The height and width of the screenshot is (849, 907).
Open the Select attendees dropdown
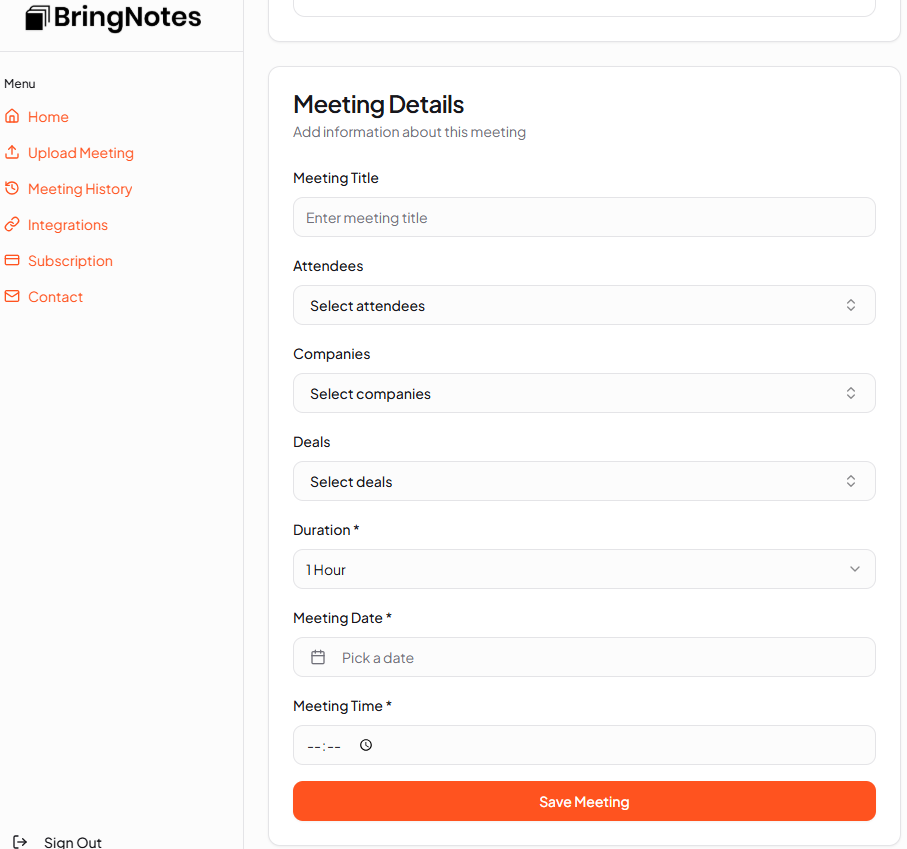584,305
